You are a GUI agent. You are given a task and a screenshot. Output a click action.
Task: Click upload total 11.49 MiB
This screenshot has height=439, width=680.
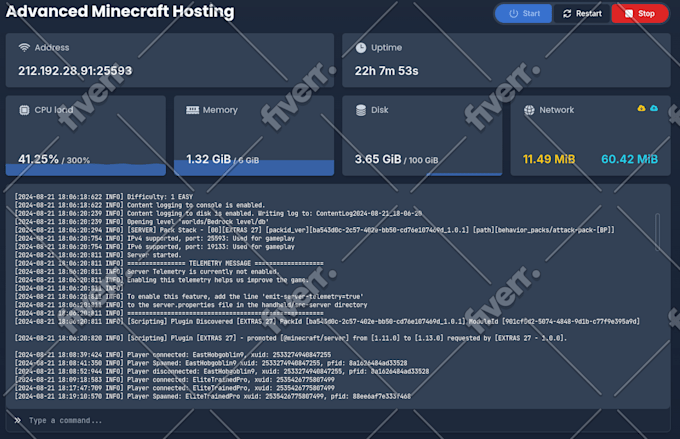(549, 159)
